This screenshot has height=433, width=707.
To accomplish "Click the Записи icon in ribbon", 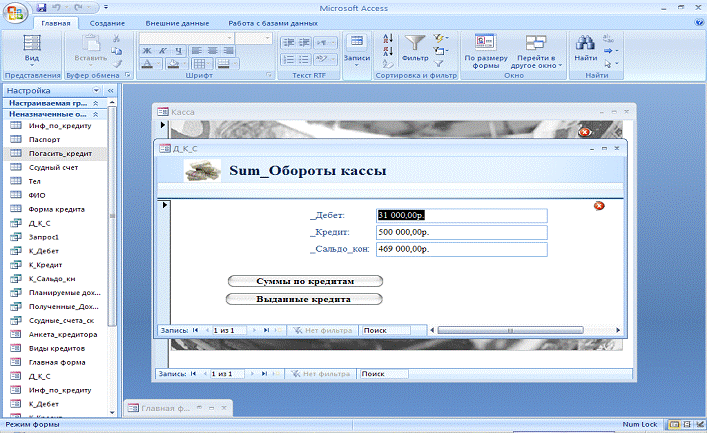I will 355,46.
